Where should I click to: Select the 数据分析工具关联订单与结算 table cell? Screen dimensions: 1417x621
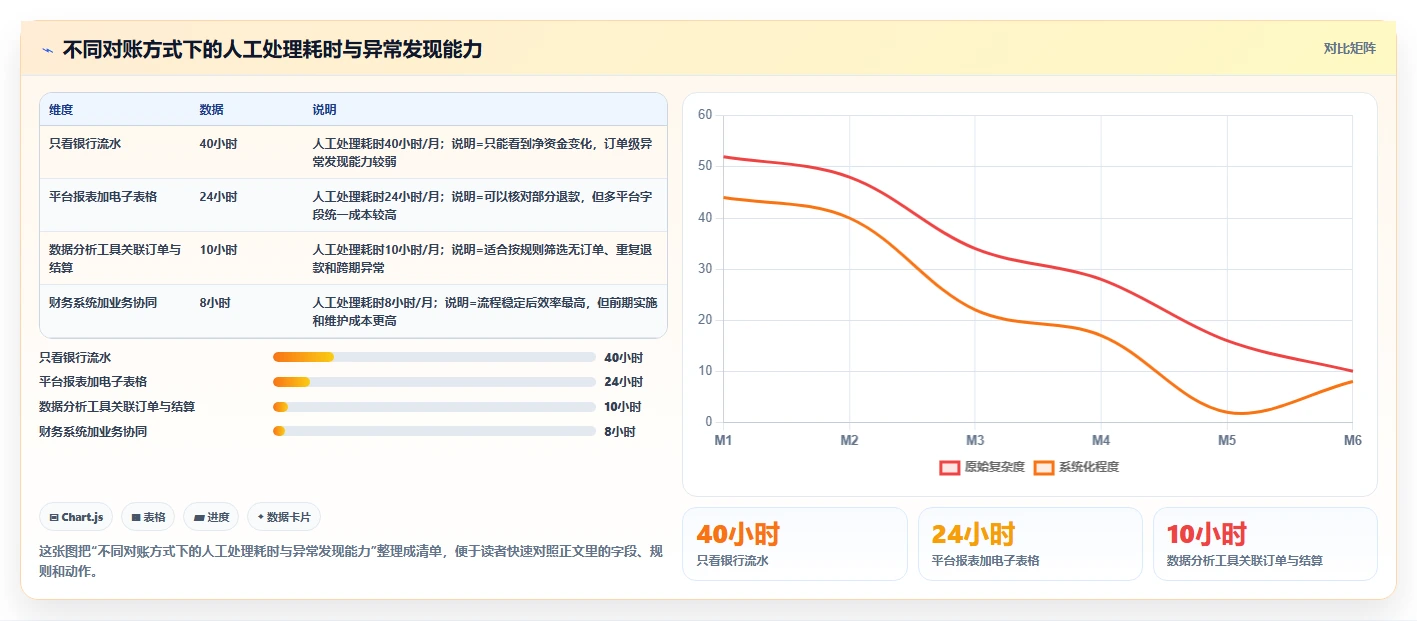(x=115, y=258)
